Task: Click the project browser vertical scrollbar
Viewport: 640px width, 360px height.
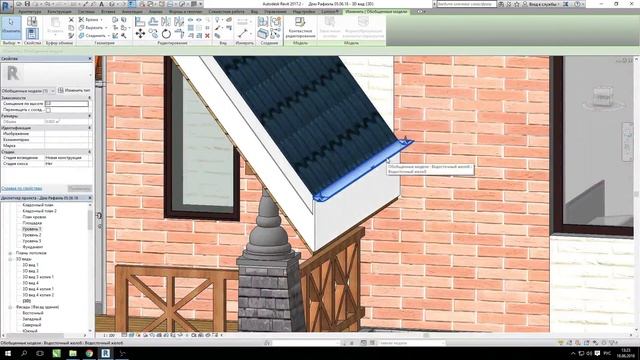Action: coord(90,220)
